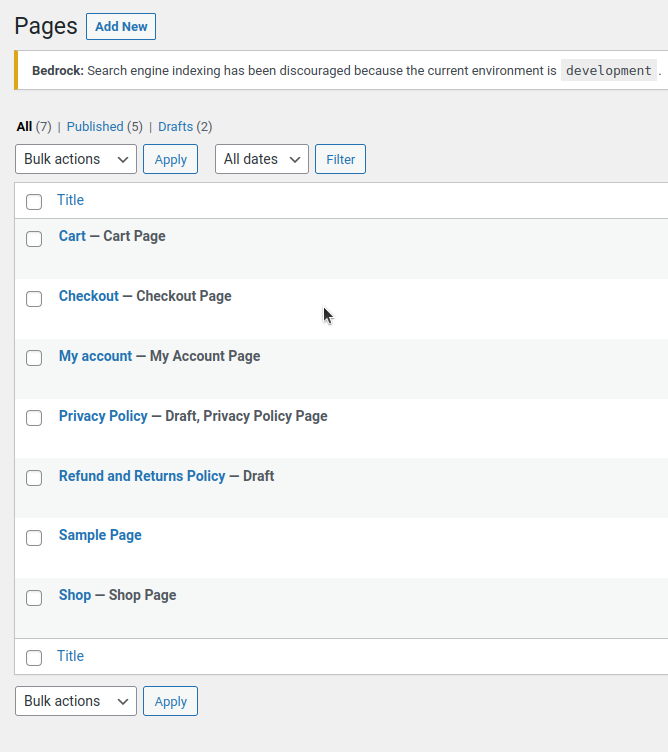The image size is (668, 752).
Task: Tick the select-all checkbox in table header
Action: click(x=34, y=201)
